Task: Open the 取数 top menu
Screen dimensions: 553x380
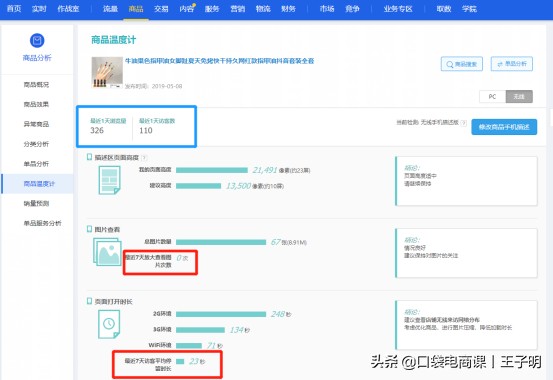Action: [x=444, y=9]
